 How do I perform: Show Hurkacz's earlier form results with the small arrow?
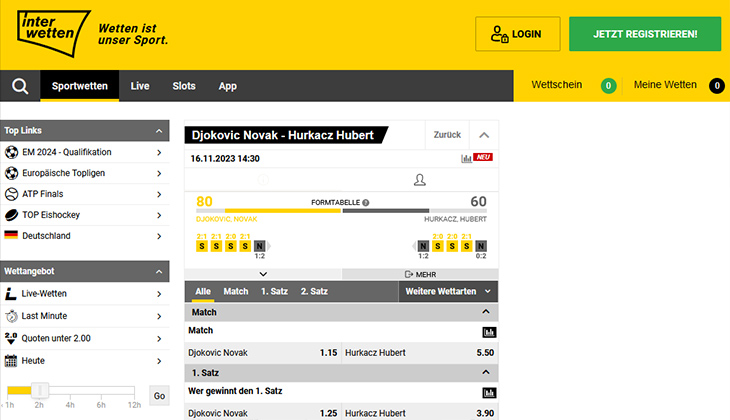(414, 246)
